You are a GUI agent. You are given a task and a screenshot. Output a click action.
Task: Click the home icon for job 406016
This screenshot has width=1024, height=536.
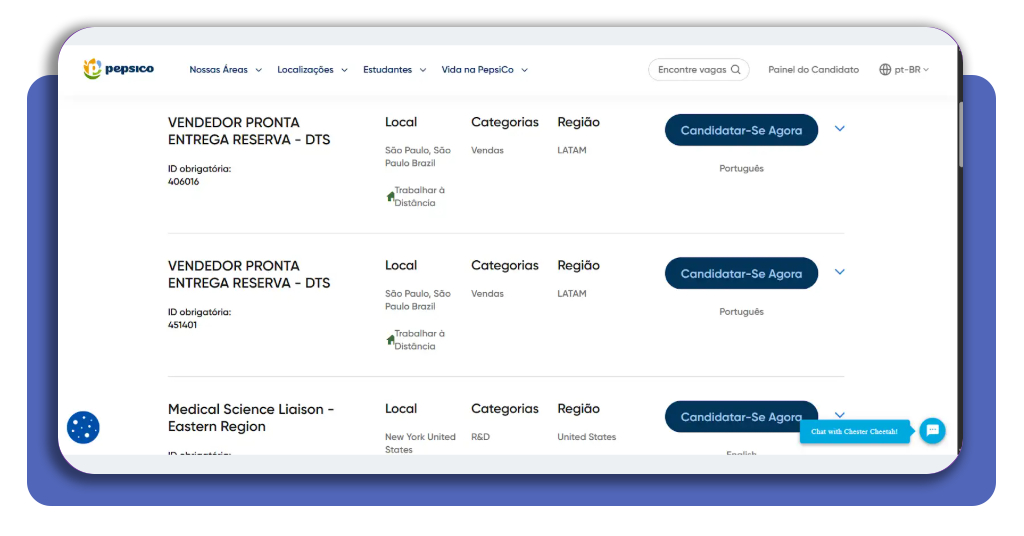(390, 197)
